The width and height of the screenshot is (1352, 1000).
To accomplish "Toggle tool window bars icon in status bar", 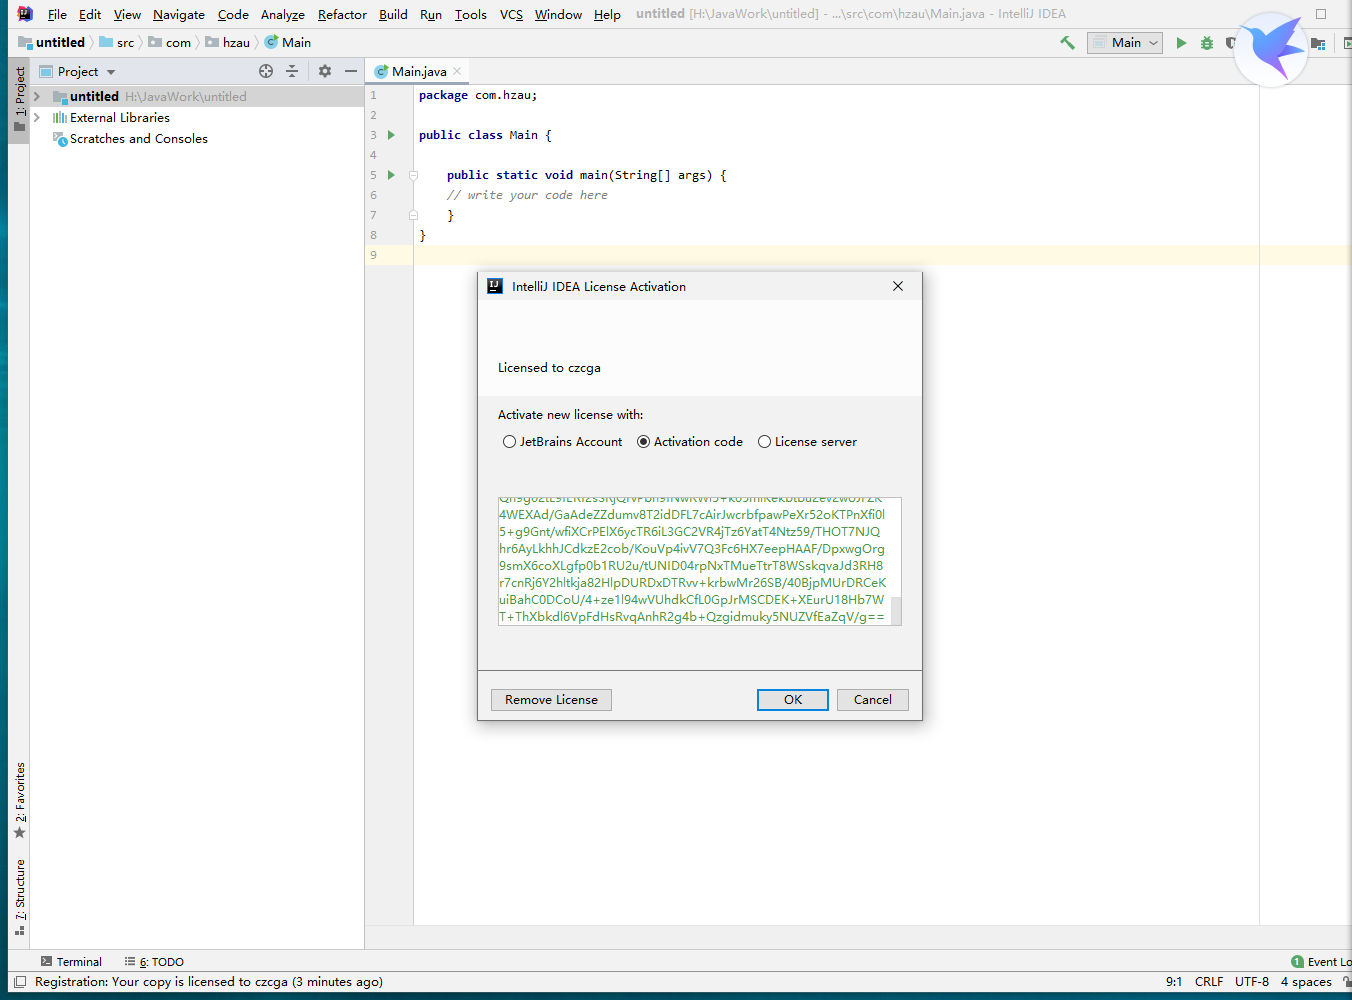I will 20,982.
